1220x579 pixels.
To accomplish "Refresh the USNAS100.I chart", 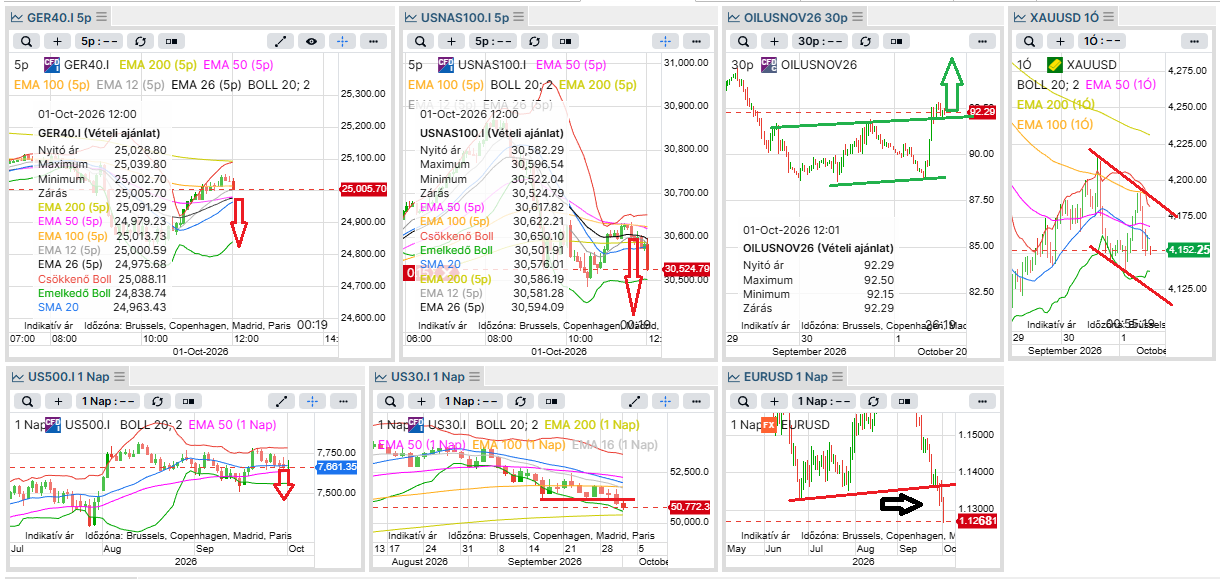I will [533, 41].
